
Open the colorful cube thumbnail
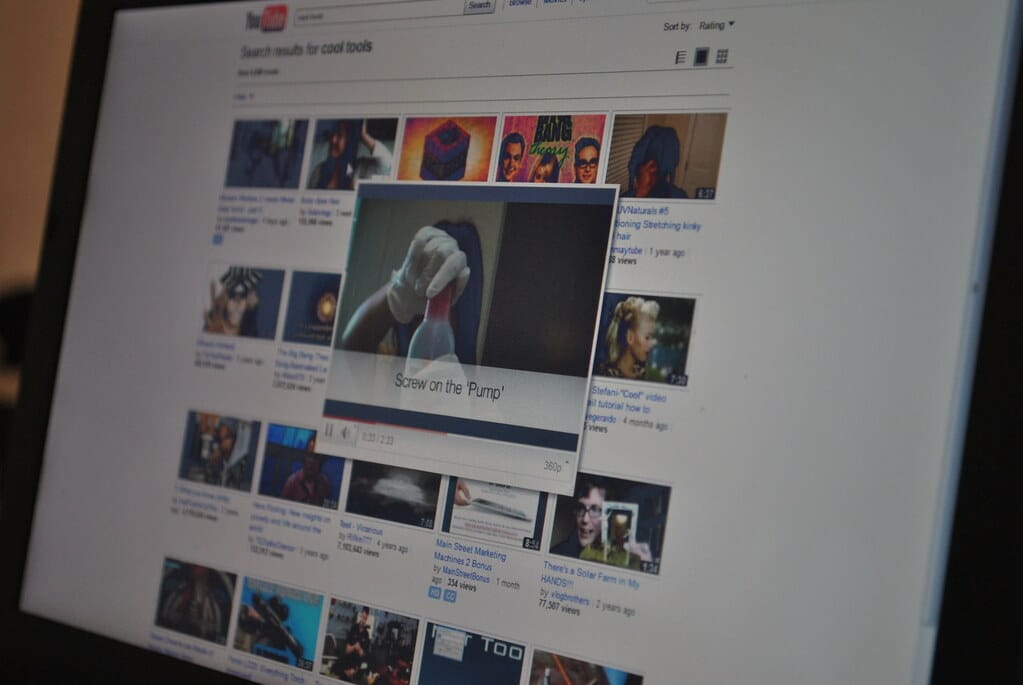(x=447, y=149)
